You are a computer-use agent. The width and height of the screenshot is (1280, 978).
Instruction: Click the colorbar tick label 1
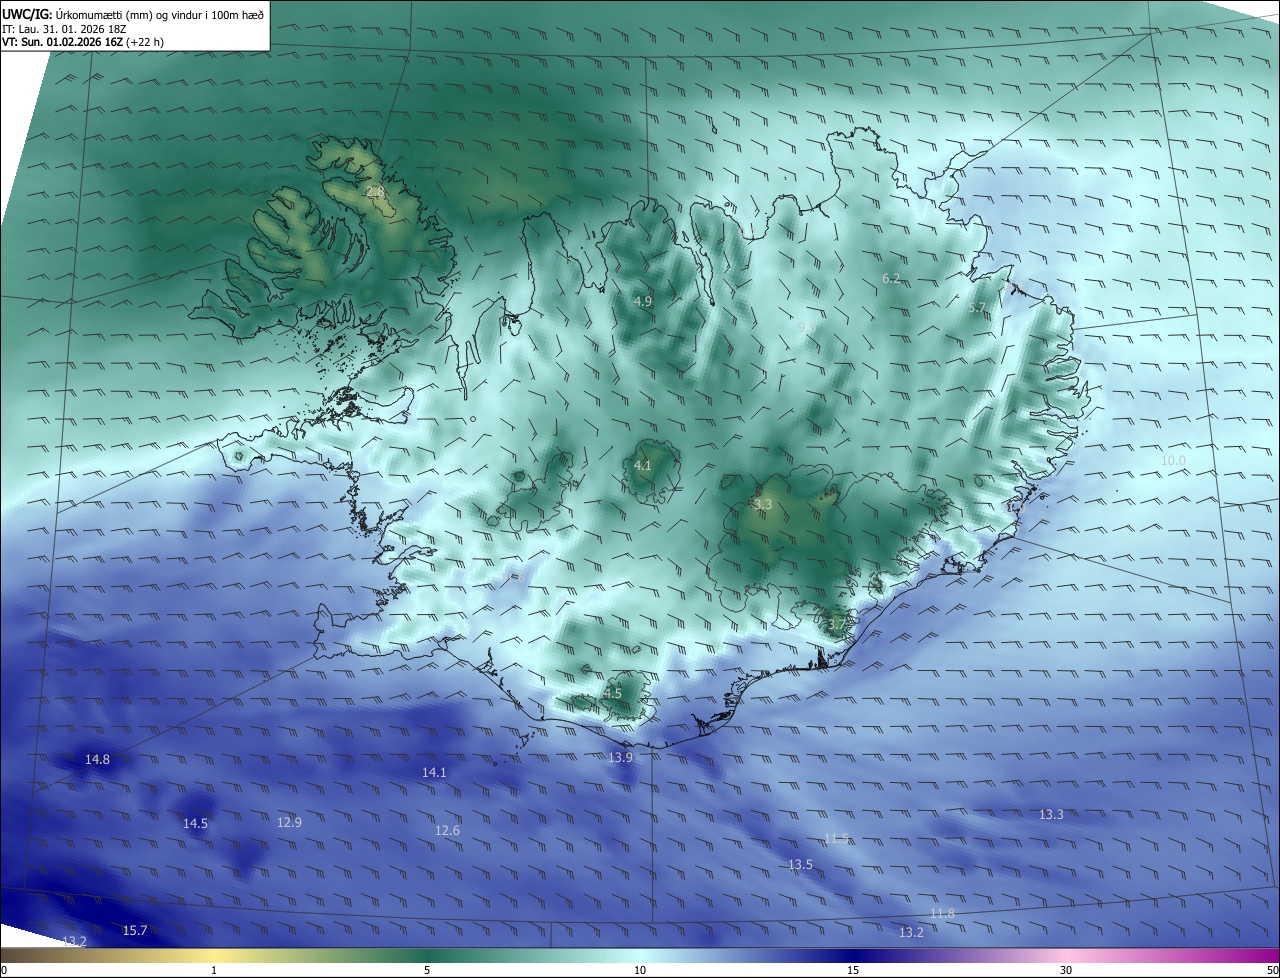point(214,970)
